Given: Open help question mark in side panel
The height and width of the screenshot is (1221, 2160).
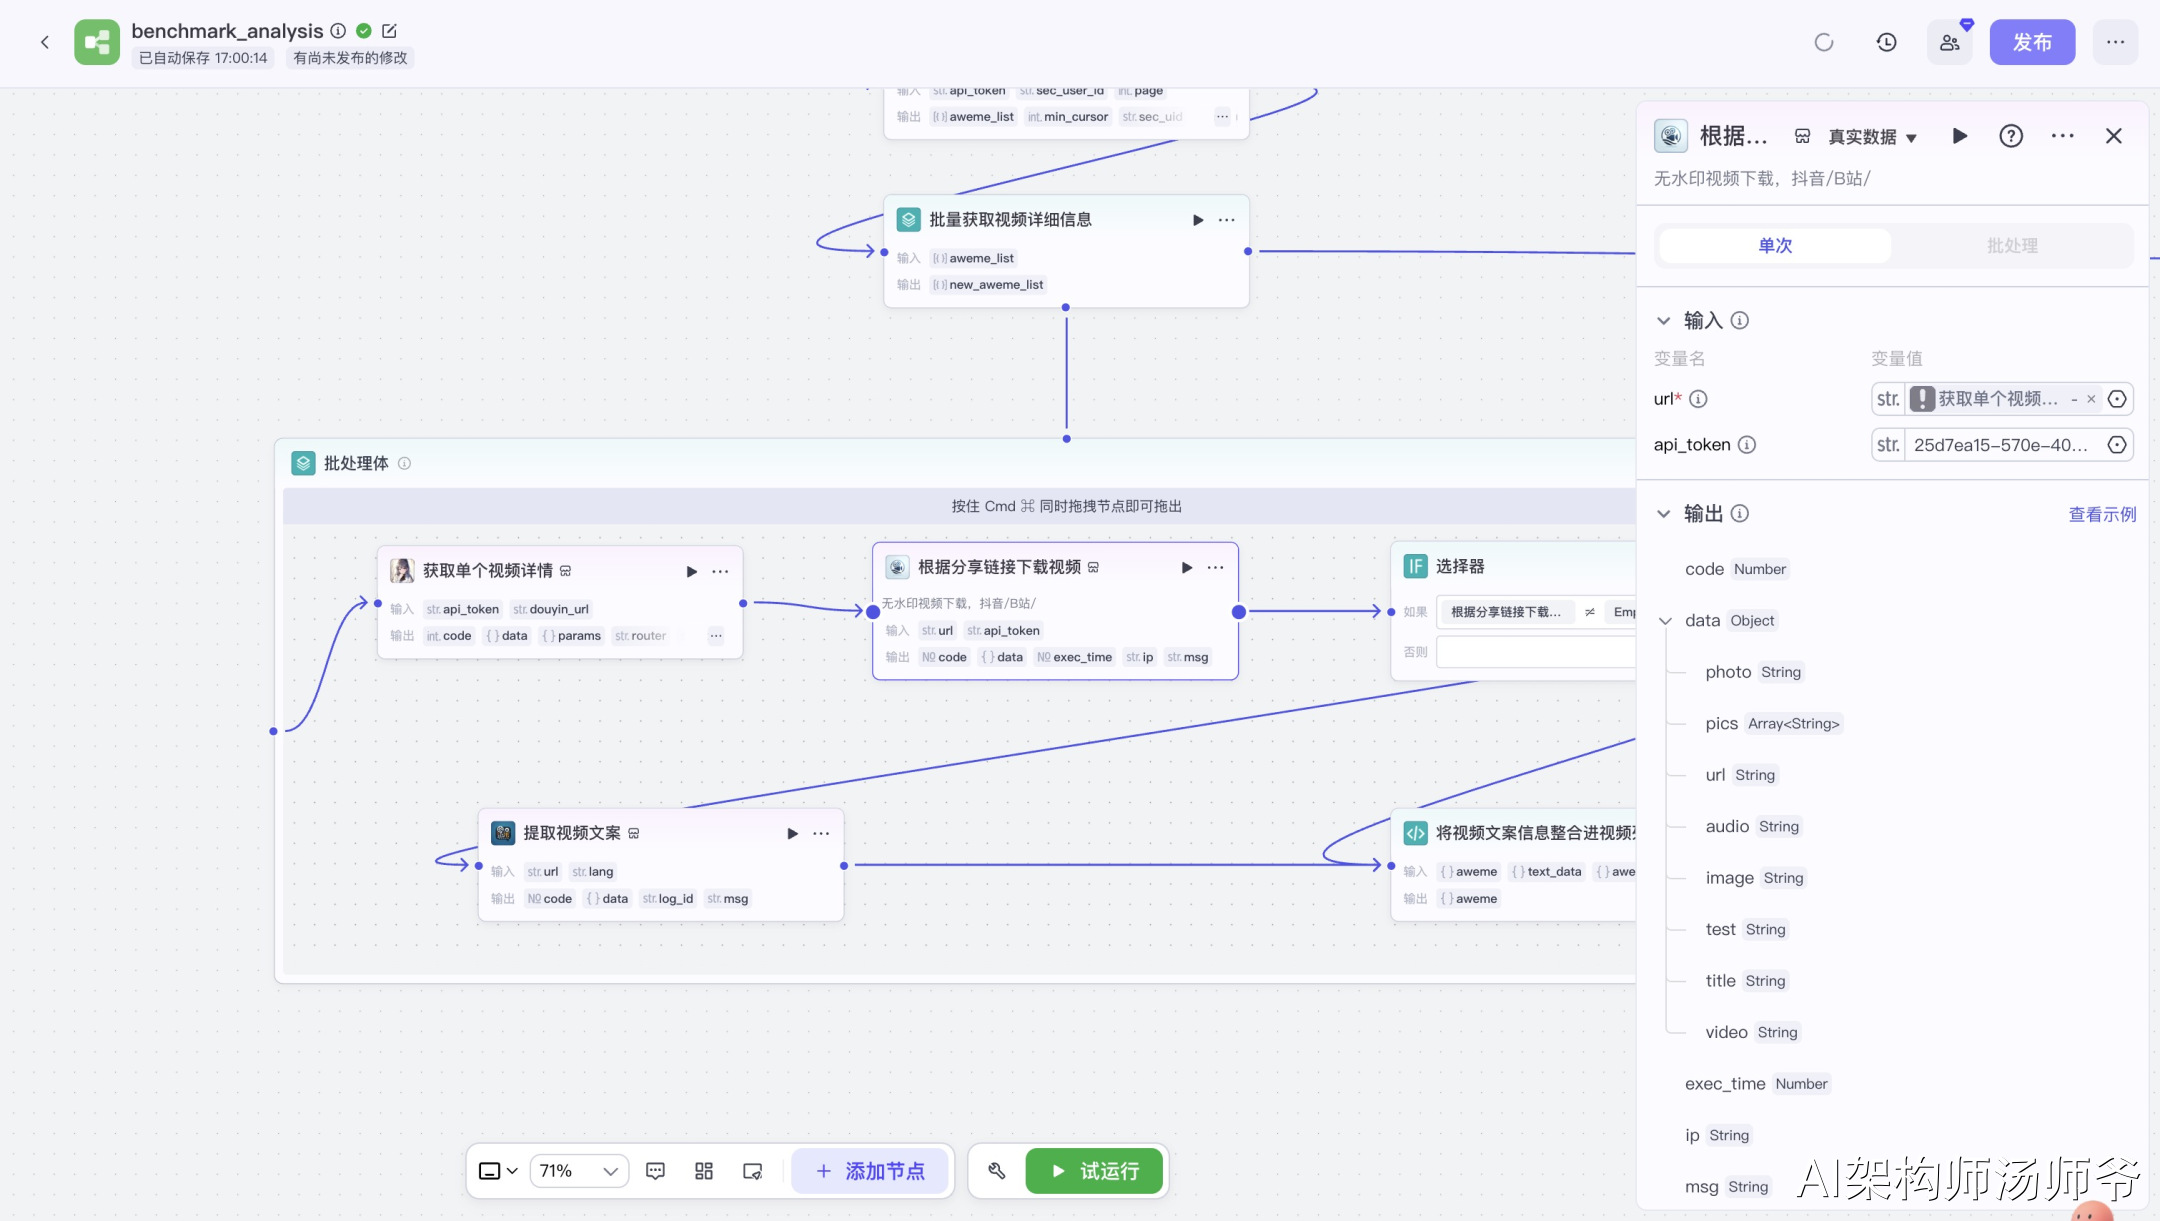Looking at the screenshot, I should (x=2010, y=136).
